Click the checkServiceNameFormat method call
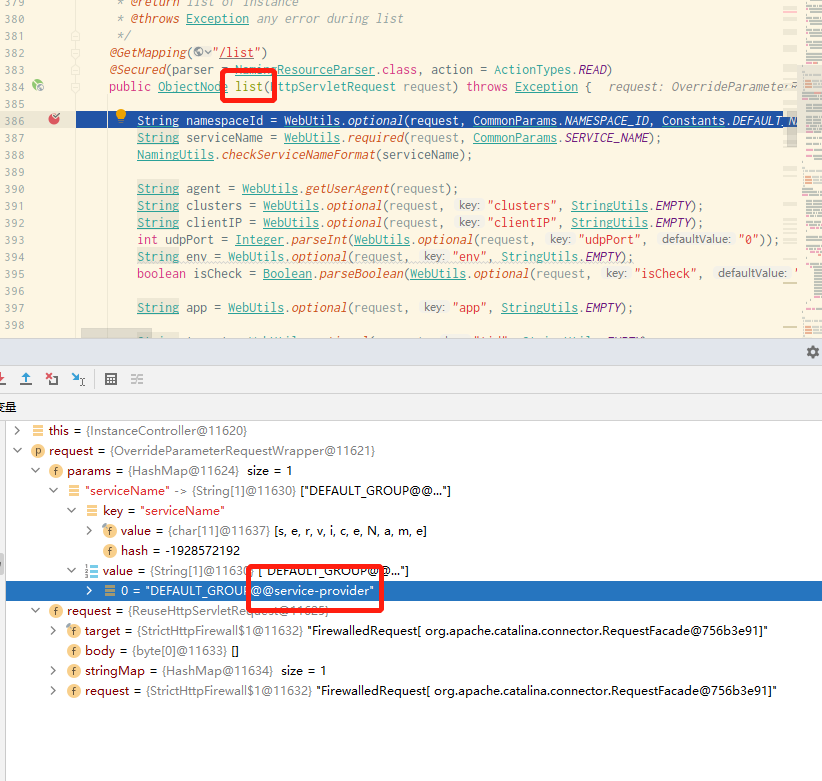This screenshot has width=822, height=781. point(298,155)
